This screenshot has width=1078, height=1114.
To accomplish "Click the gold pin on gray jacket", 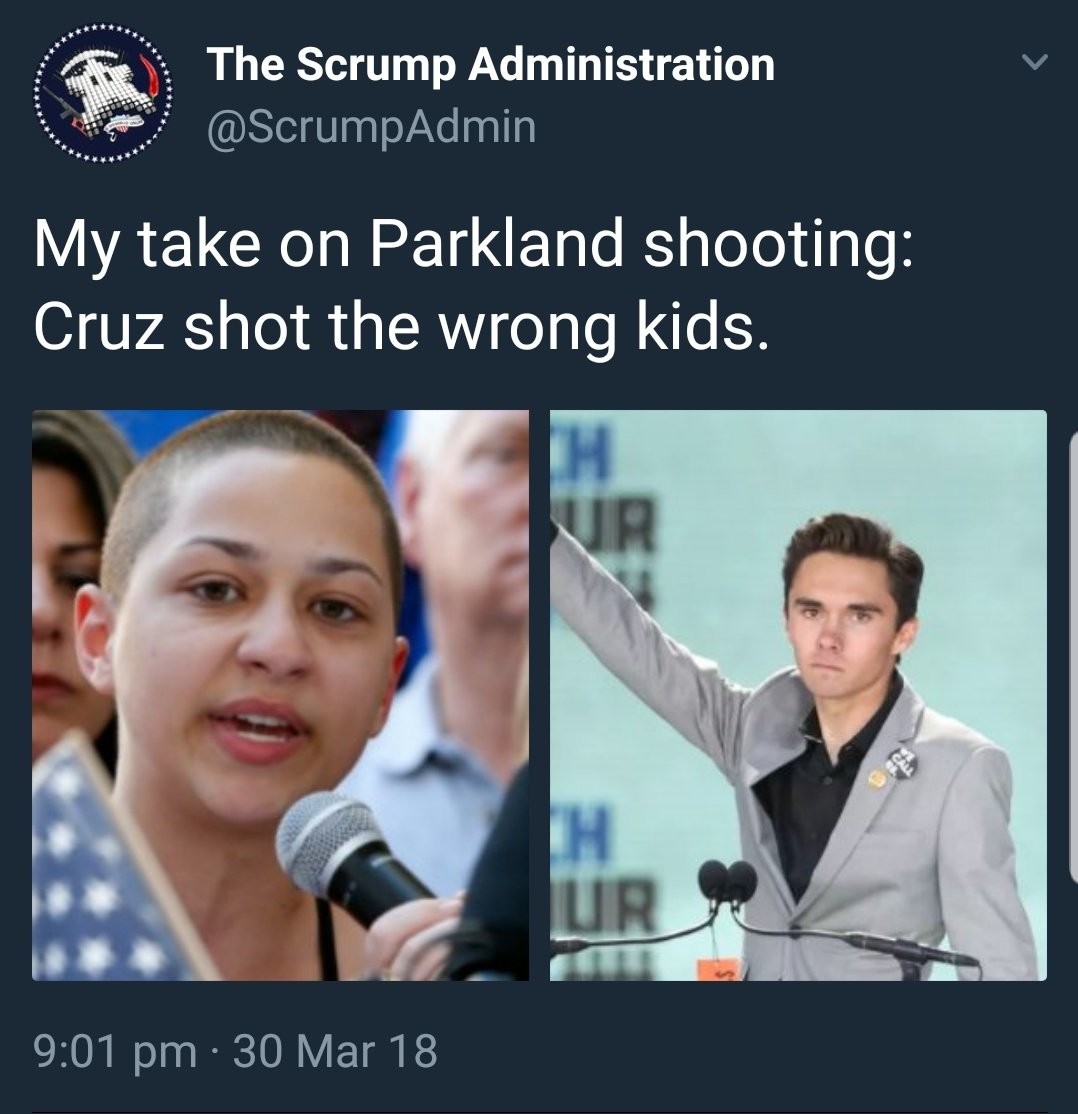I will (x=877, y=779).
